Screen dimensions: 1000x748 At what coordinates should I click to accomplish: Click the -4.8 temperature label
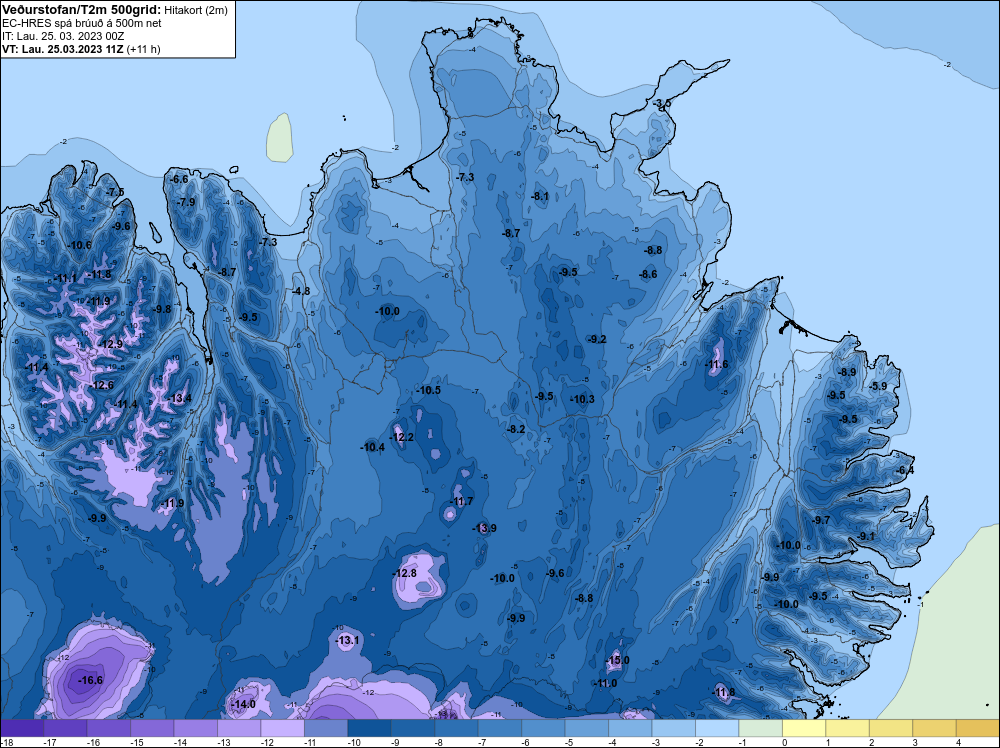[x=300, y=291]
